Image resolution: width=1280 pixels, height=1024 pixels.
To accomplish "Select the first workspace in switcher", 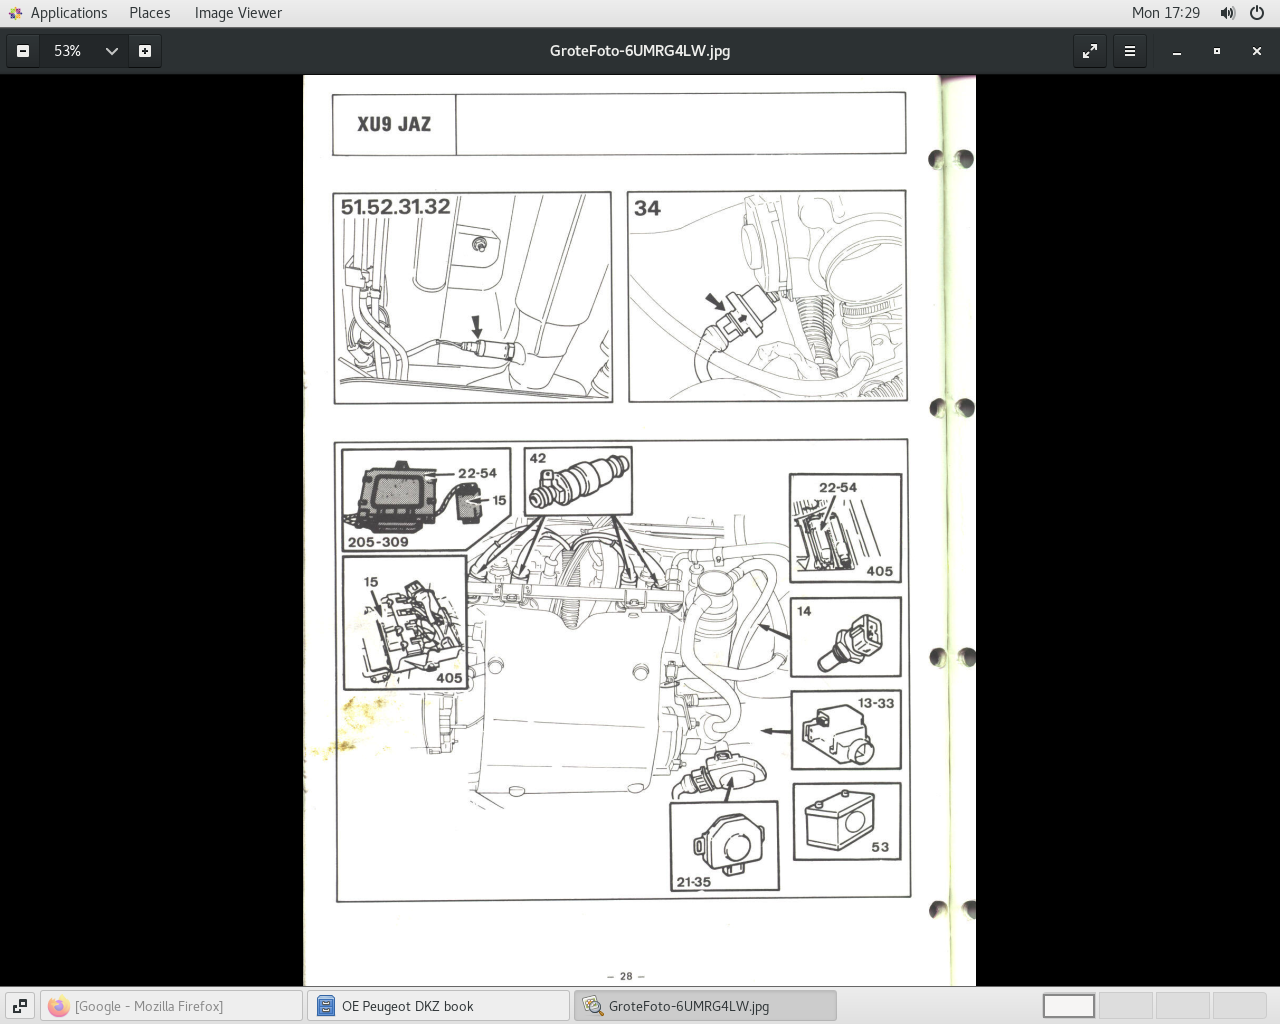I will coord(1069,1006).
